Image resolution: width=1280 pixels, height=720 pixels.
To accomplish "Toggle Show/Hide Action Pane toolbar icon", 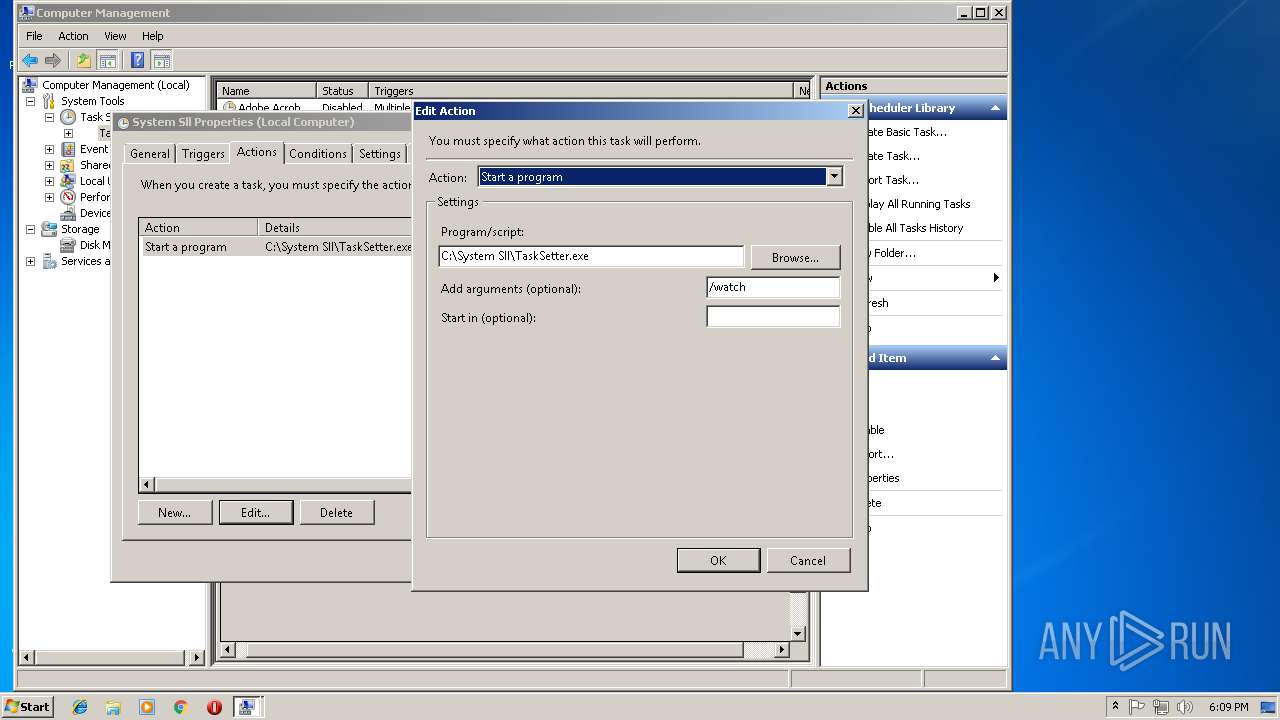I will coord(161,60).
